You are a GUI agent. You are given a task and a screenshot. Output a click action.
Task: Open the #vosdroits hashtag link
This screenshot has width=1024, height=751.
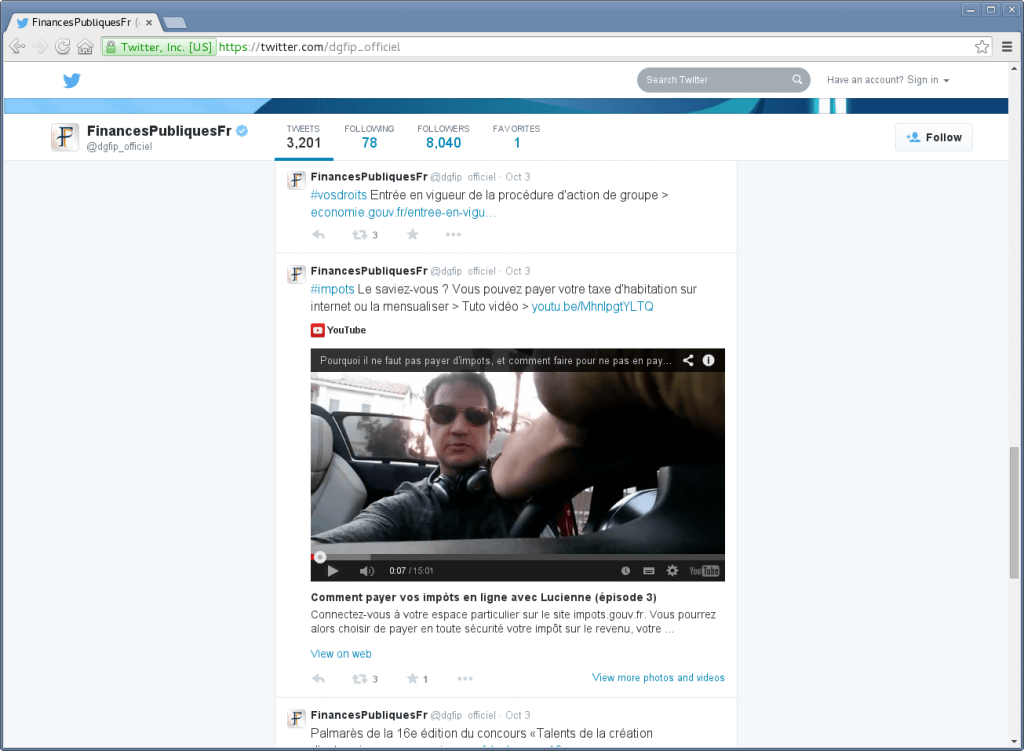tap(338, 195)
